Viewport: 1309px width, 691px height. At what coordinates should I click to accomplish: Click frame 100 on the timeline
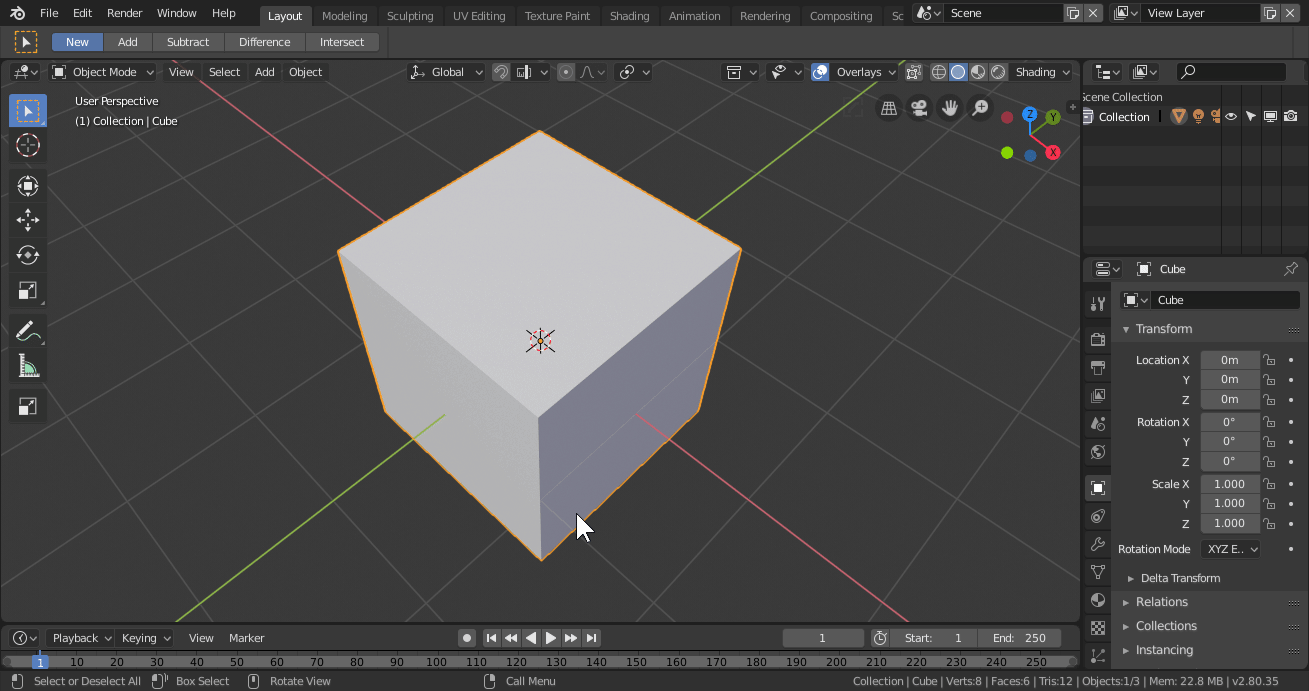pos(437,662)
